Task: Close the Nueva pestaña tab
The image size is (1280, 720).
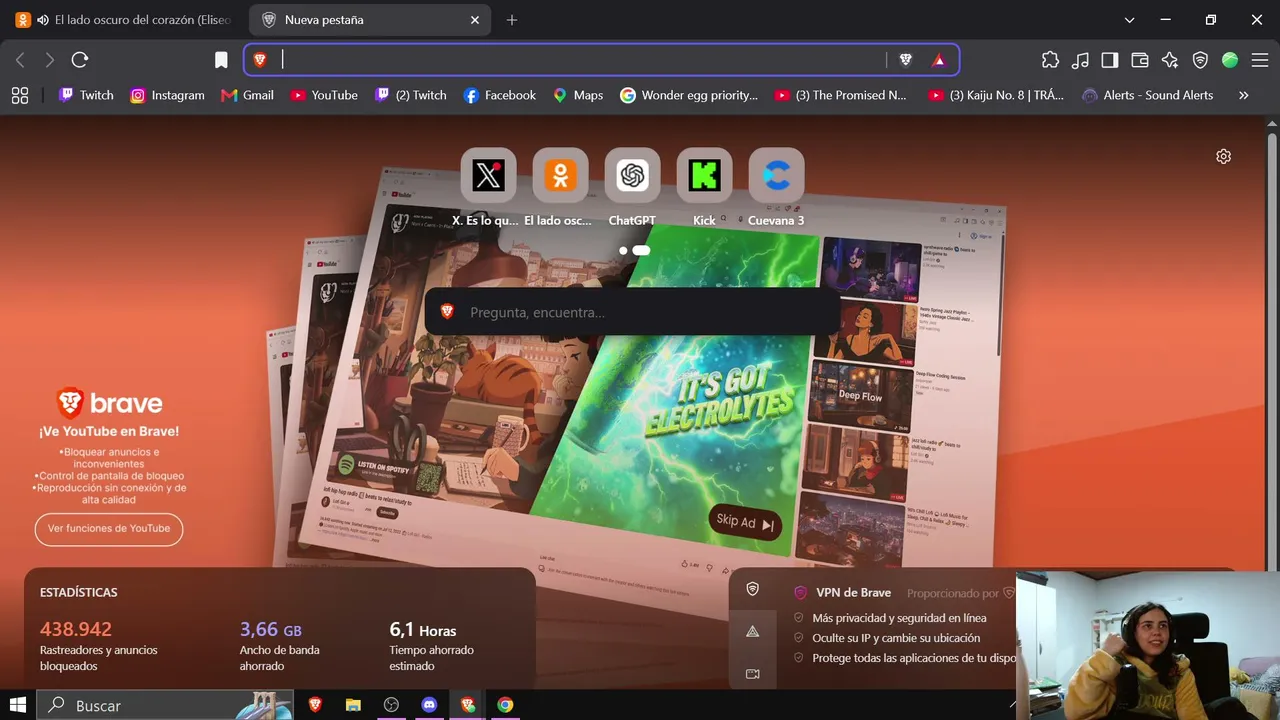Action: click(x=475, y=20)
